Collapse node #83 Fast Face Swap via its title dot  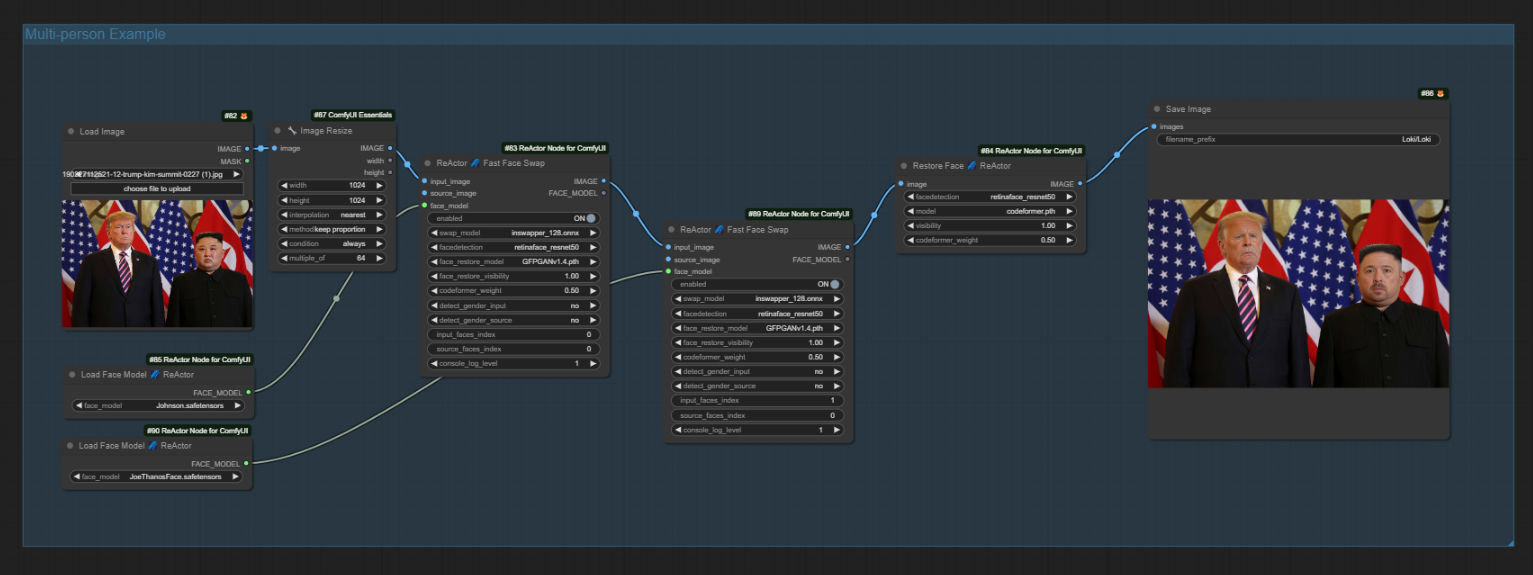click(x=428, y=162)
